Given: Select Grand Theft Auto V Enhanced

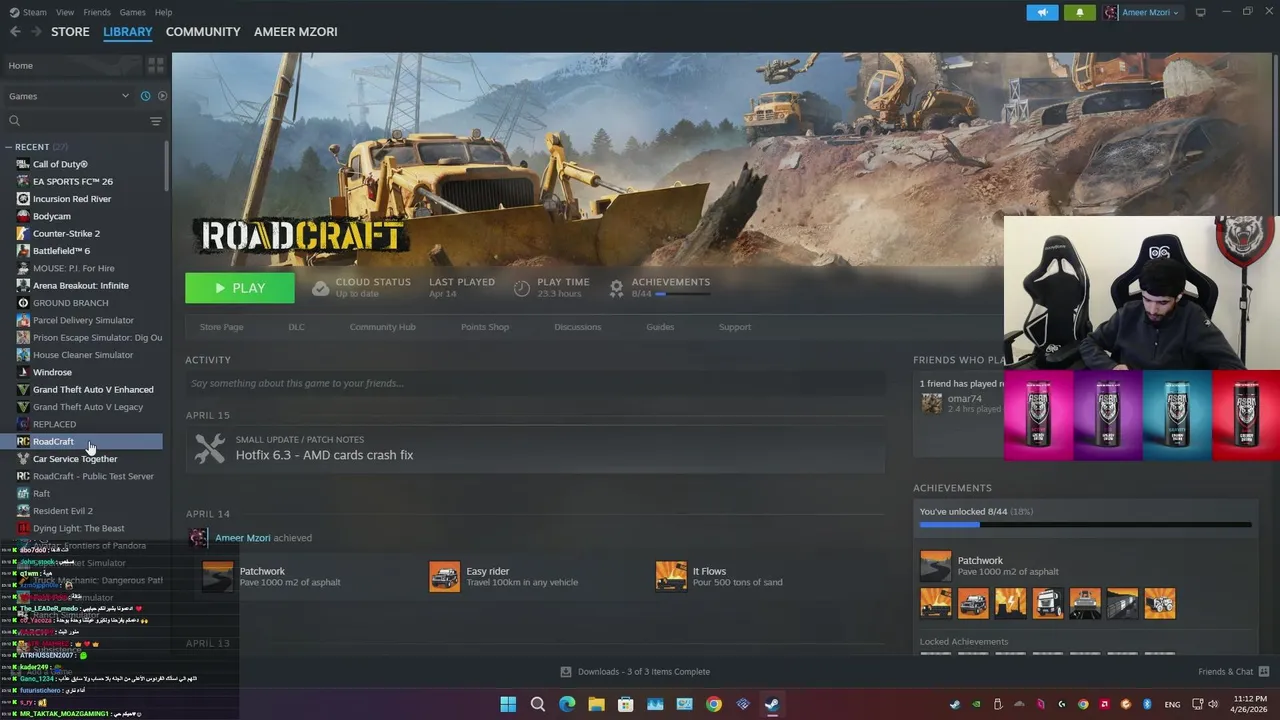Looking at the screenshot, I should (93, 389).
